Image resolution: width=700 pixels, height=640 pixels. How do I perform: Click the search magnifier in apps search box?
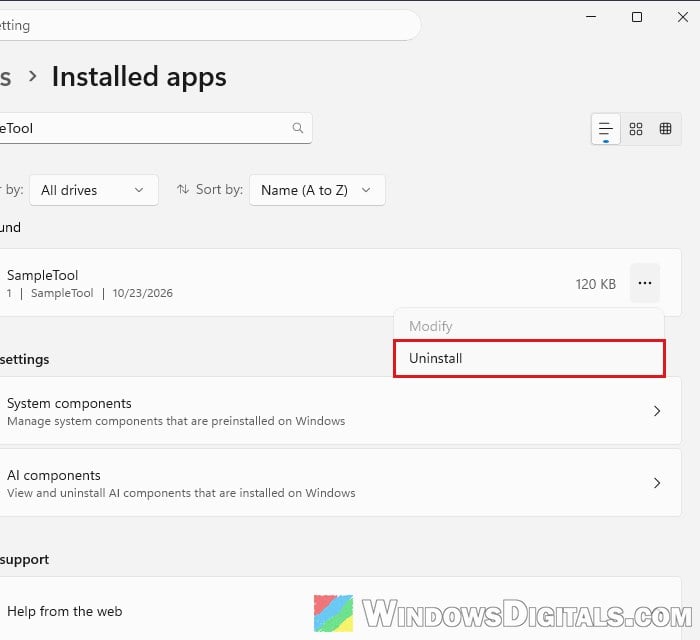(x=298, y=128)
